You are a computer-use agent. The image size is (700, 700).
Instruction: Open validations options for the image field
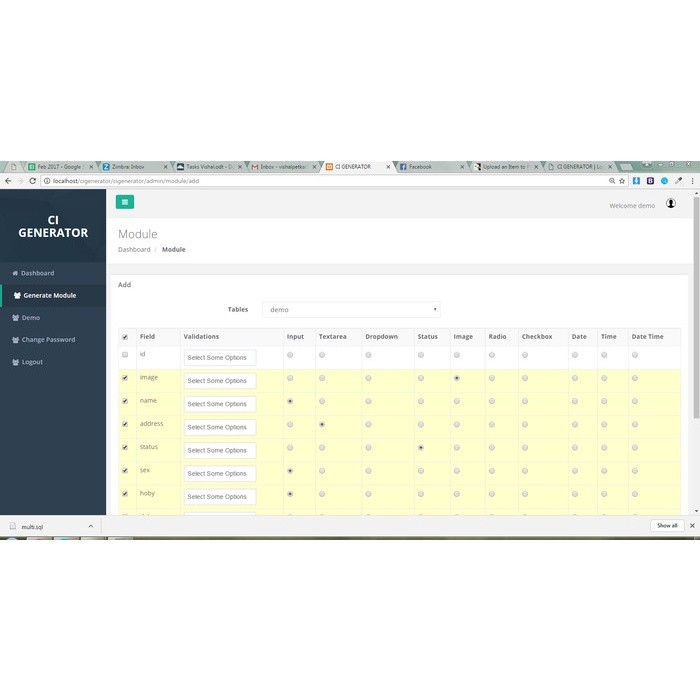(220, 381)
